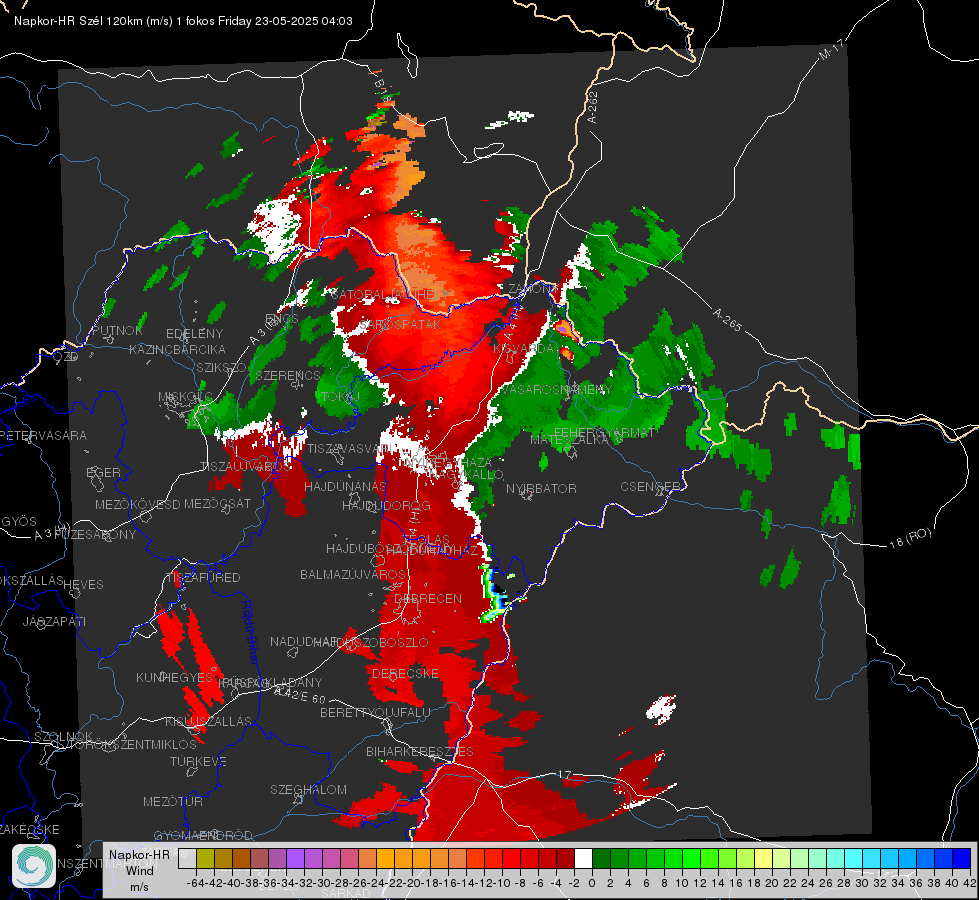Click the DEBRECEN city label
Screen dimensions: 979x900
[428, 598]
